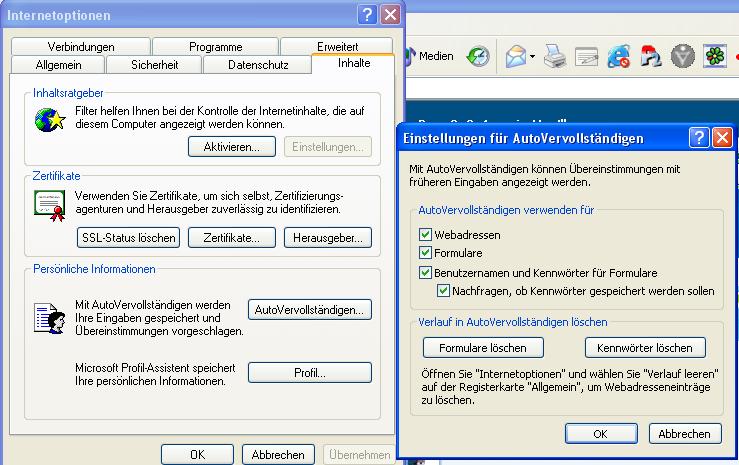
Task: Click the Zertifikate group label
Action: pyautogui.click(x=56, y=176)
